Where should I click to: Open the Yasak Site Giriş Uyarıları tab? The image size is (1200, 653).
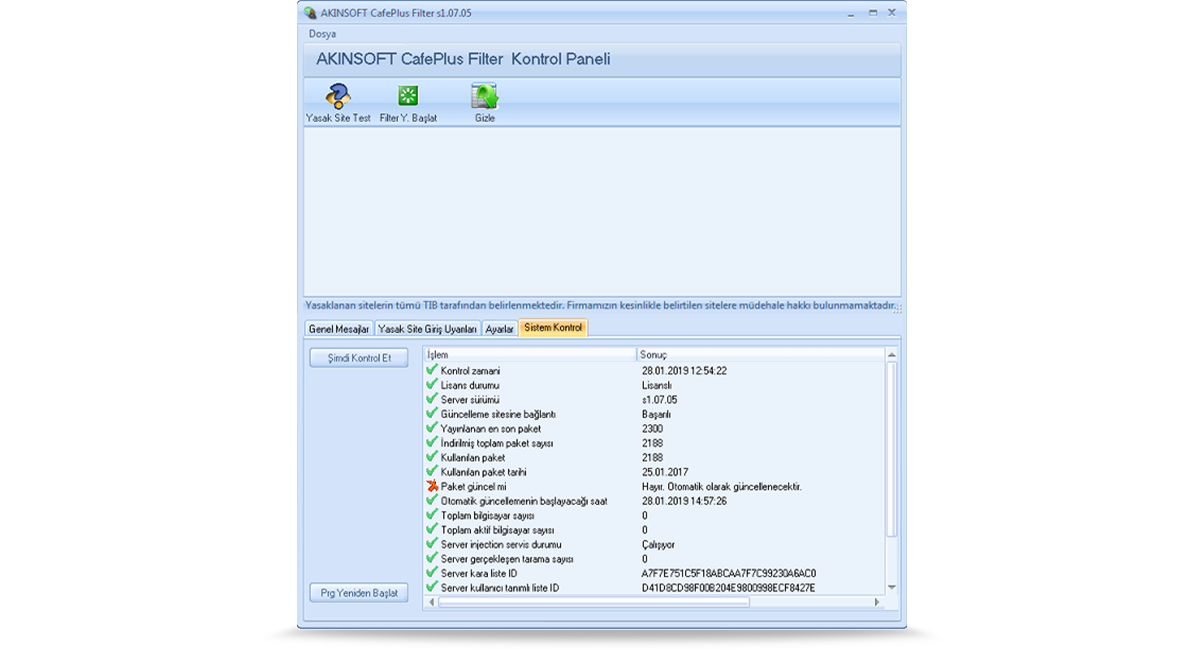[x=427, y=329]
